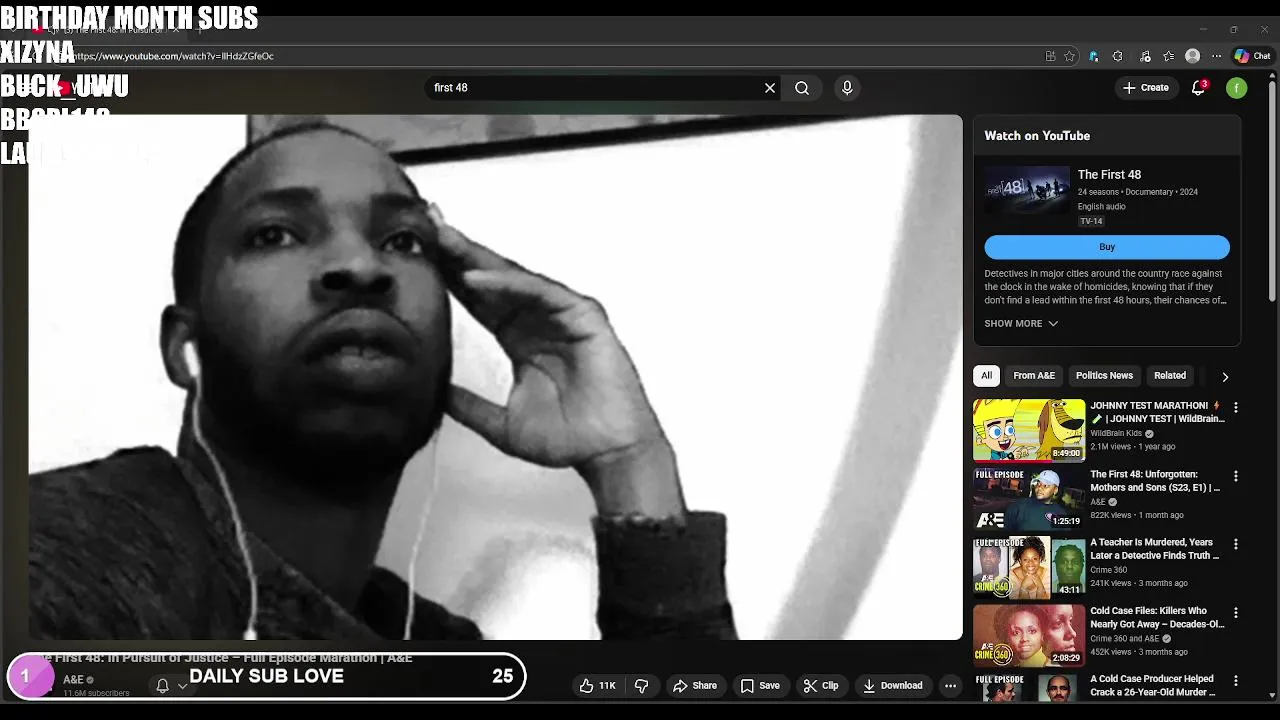Open the browser favorites list icon
Screen dimensions: 1280x720
(1168, 56)
